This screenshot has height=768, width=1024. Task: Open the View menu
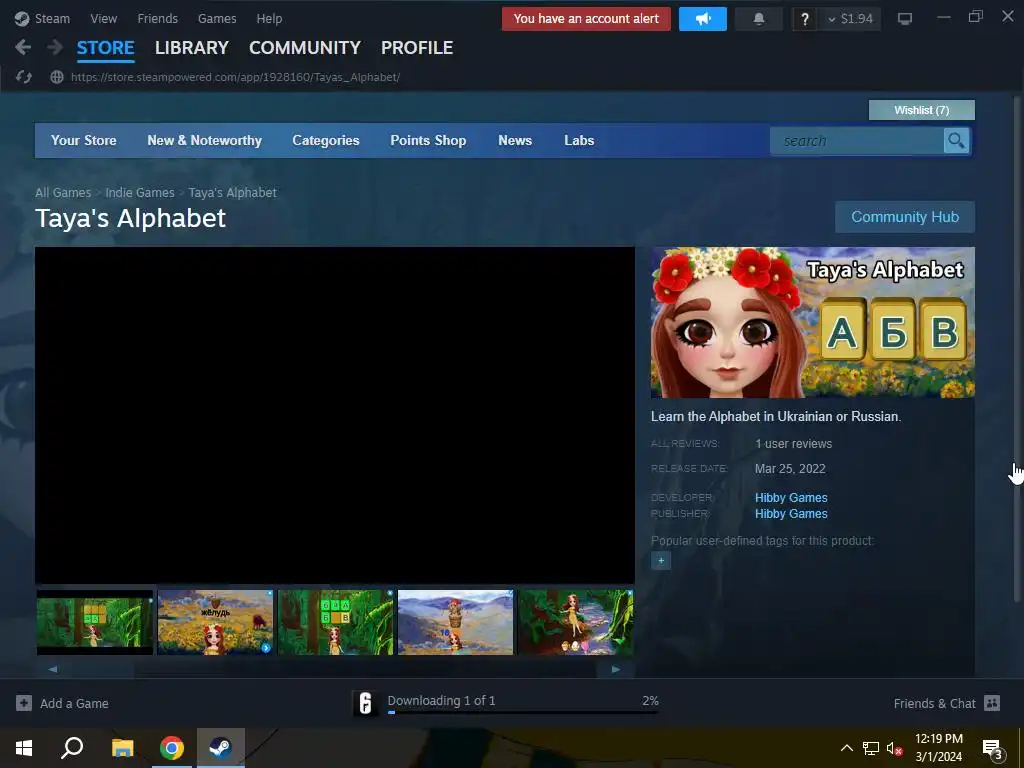104,18
